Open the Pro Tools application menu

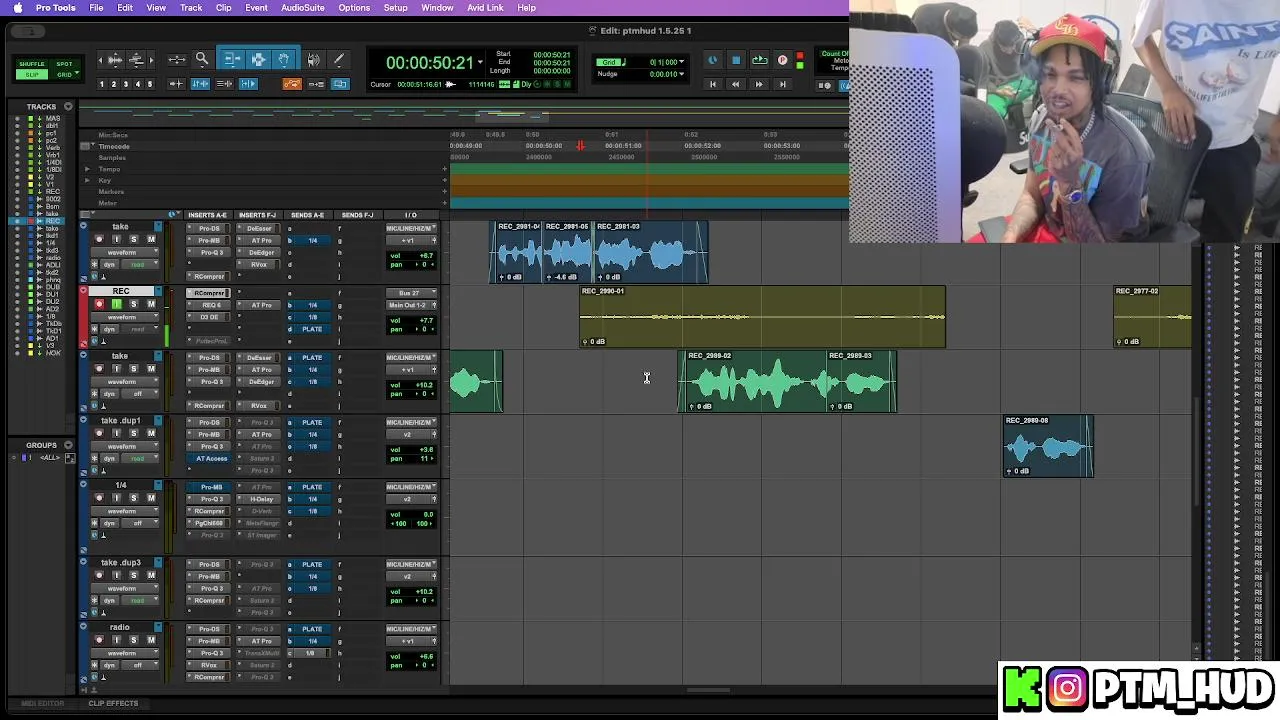[55, 8]
